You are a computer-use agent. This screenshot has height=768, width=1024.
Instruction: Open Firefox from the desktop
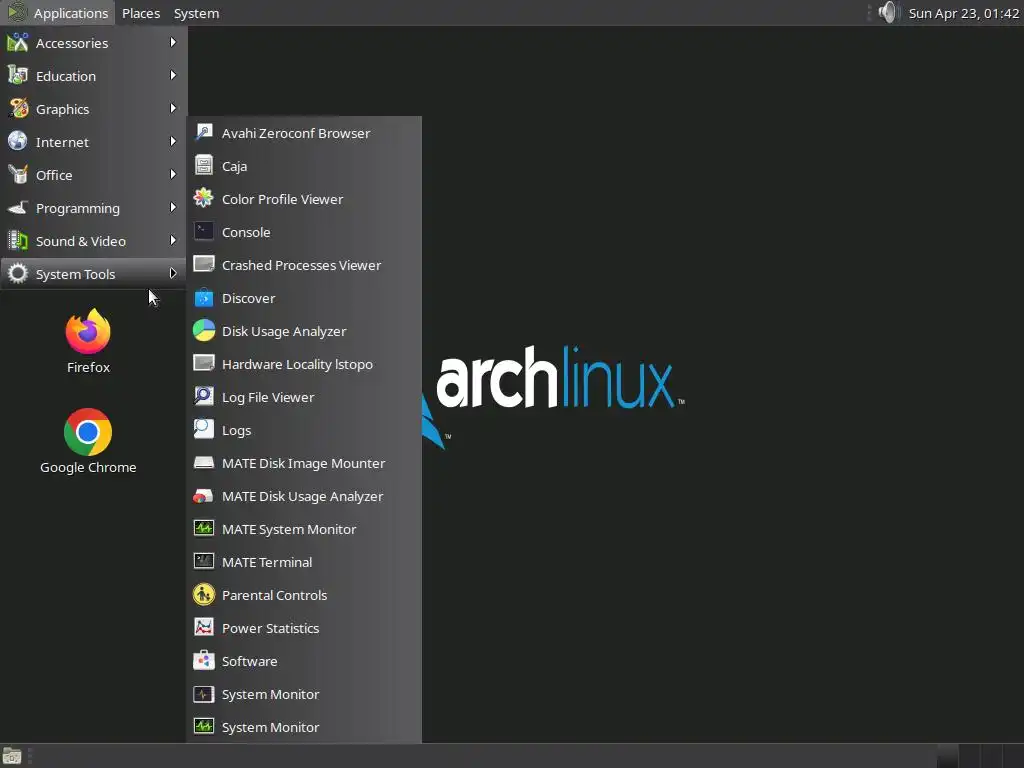[88, 342]
